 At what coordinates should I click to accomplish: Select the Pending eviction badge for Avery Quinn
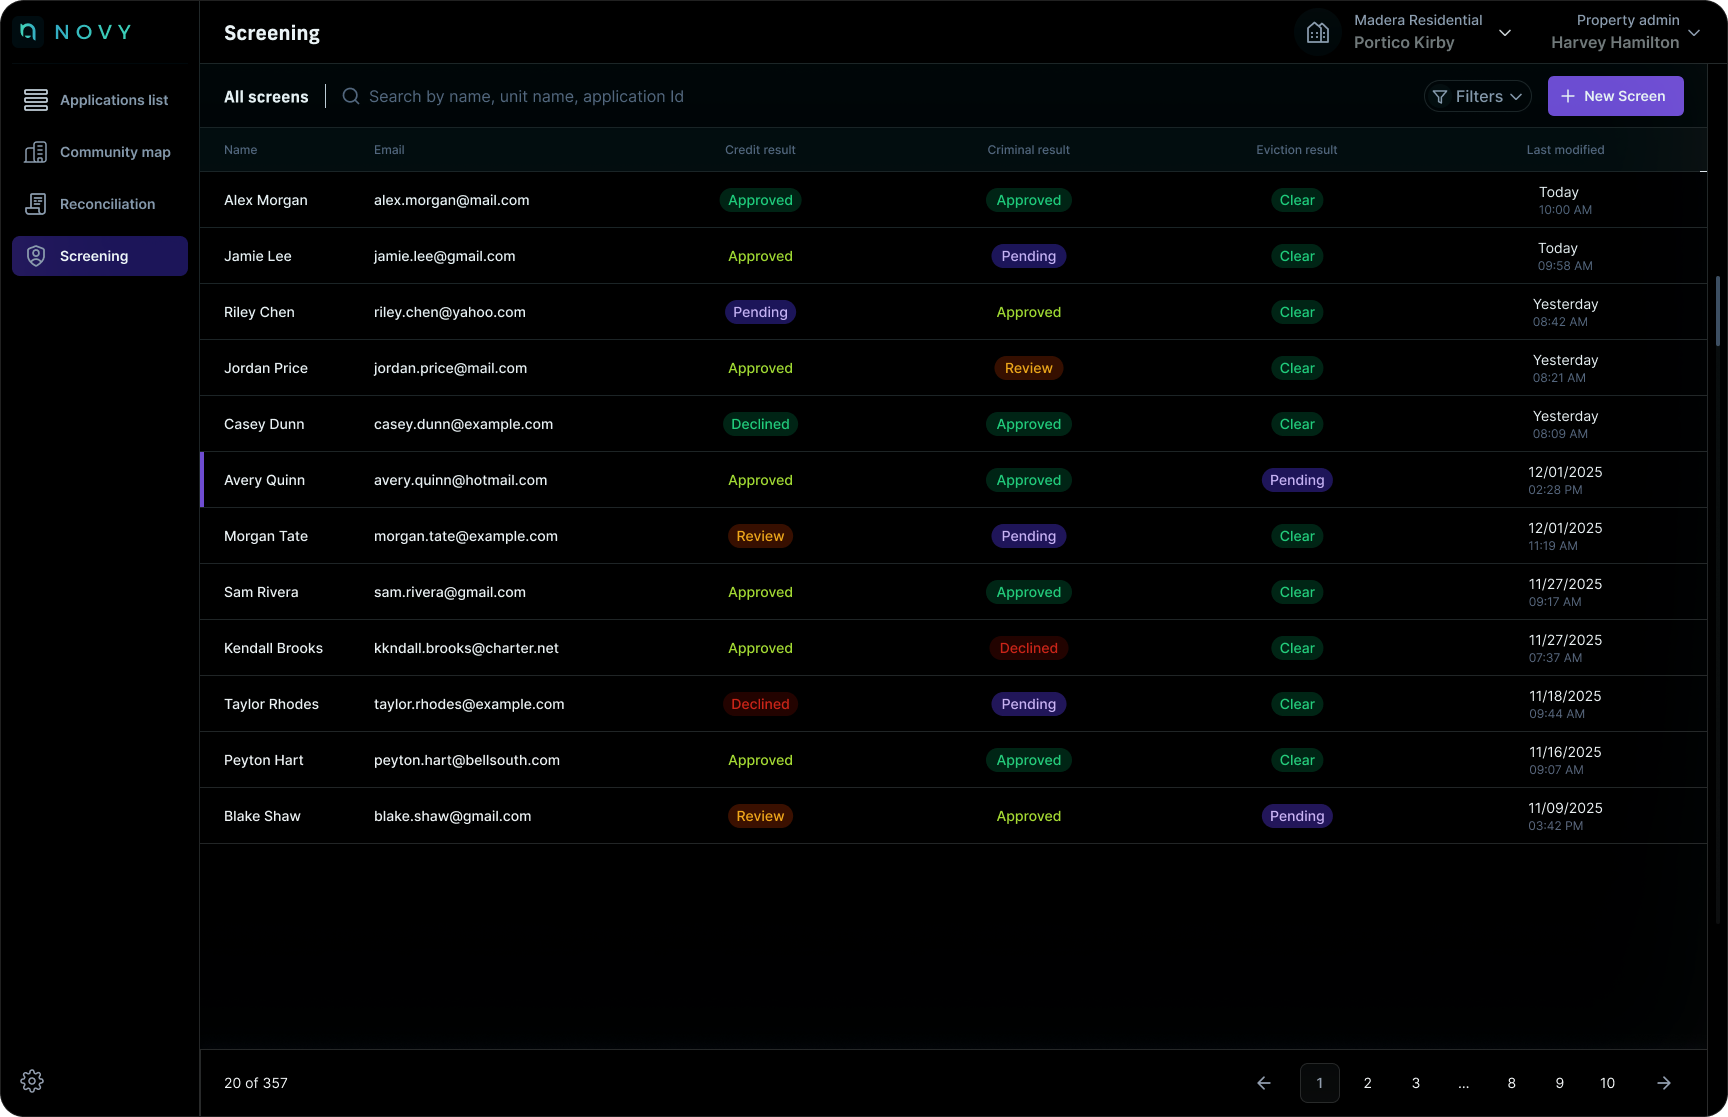click(x=1296, y=480)
